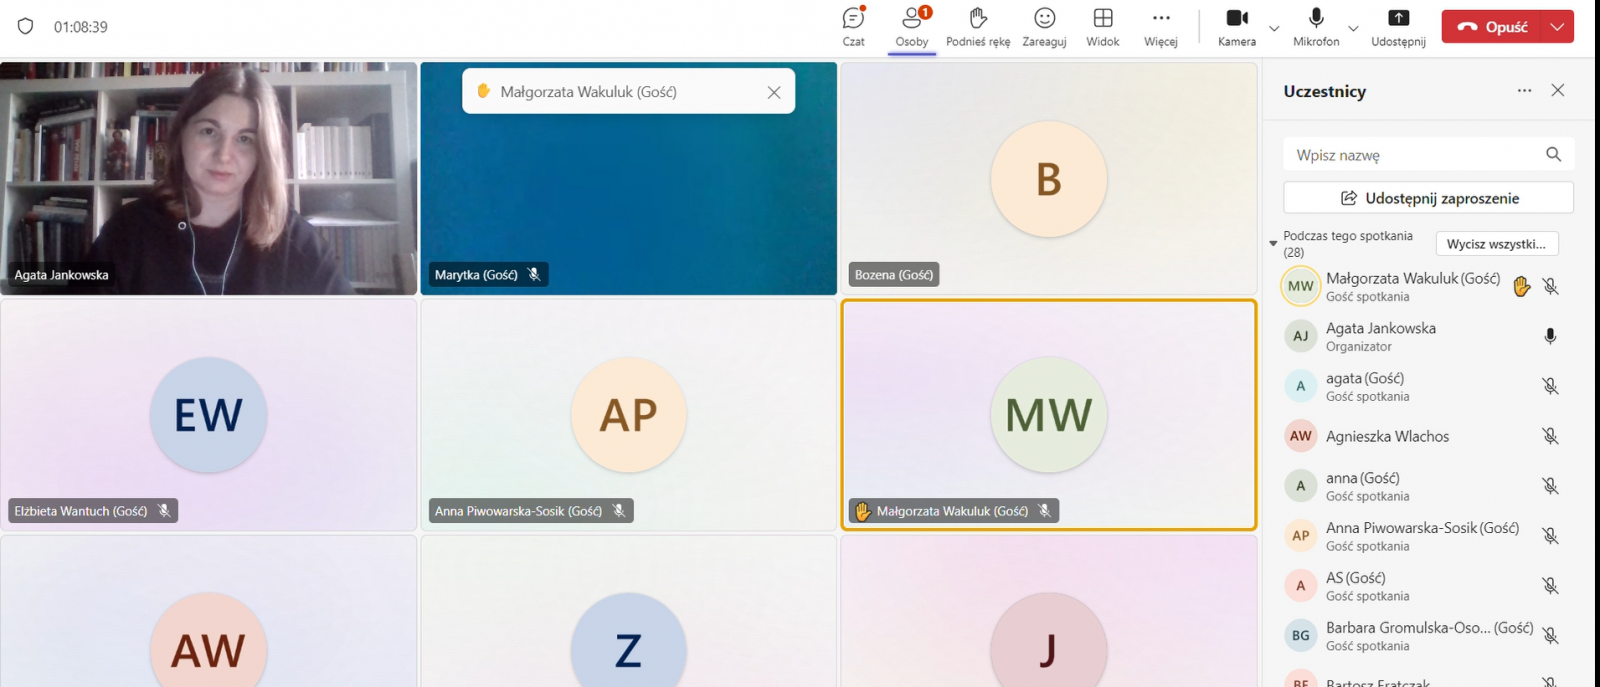Open Więcej more options menu

pos(1160,27)
